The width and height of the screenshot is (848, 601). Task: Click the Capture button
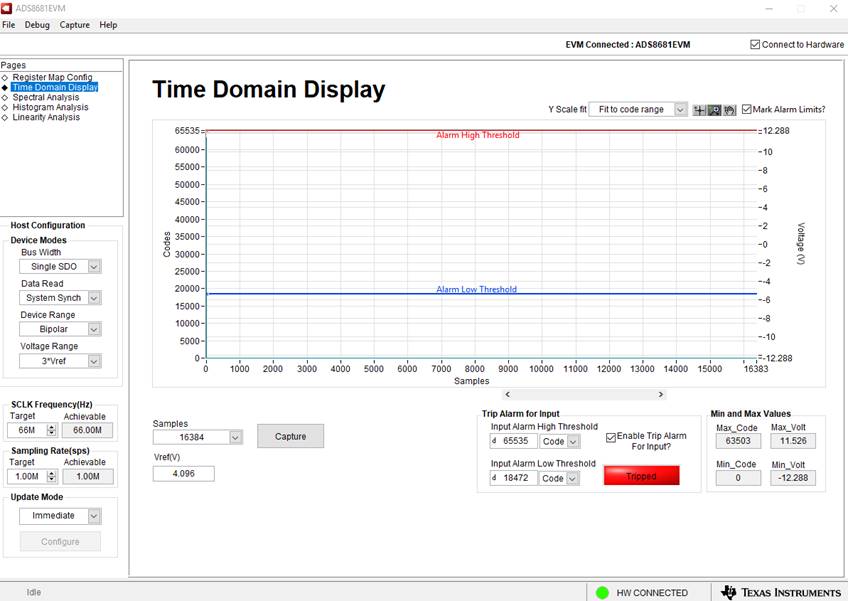click(290, 436)
